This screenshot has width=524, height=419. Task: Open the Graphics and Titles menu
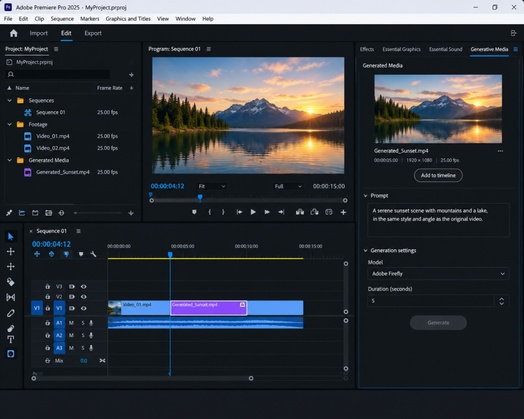pyautogui.click(x=128, y=19)
